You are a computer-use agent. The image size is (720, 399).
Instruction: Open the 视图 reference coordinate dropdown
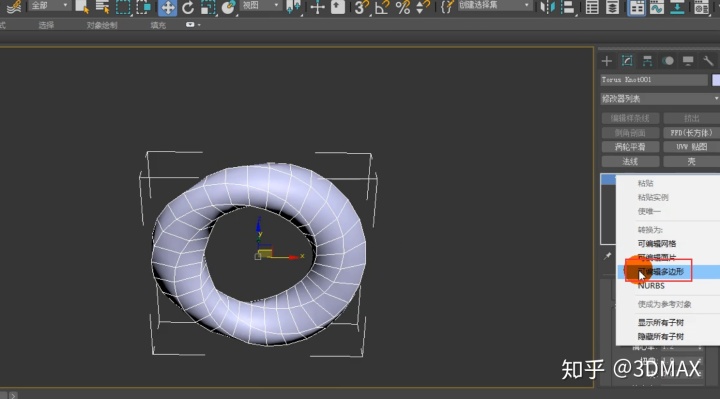260,6
